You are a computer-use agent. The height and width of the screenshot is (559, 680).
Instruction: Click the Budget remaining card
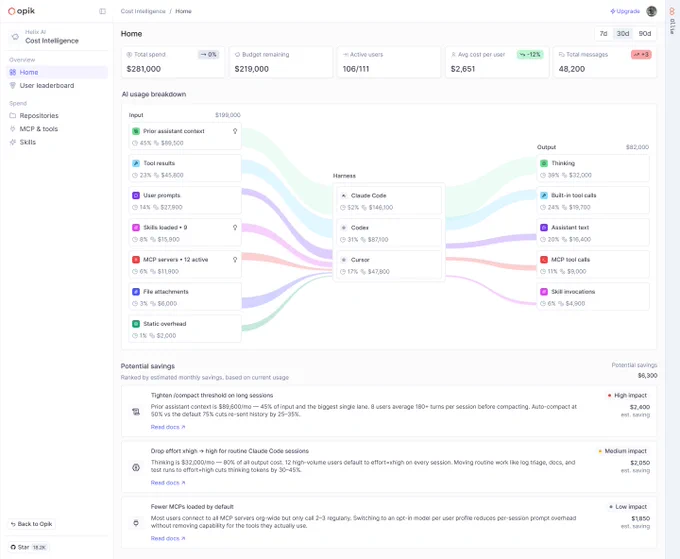click(x=281, y=62)
